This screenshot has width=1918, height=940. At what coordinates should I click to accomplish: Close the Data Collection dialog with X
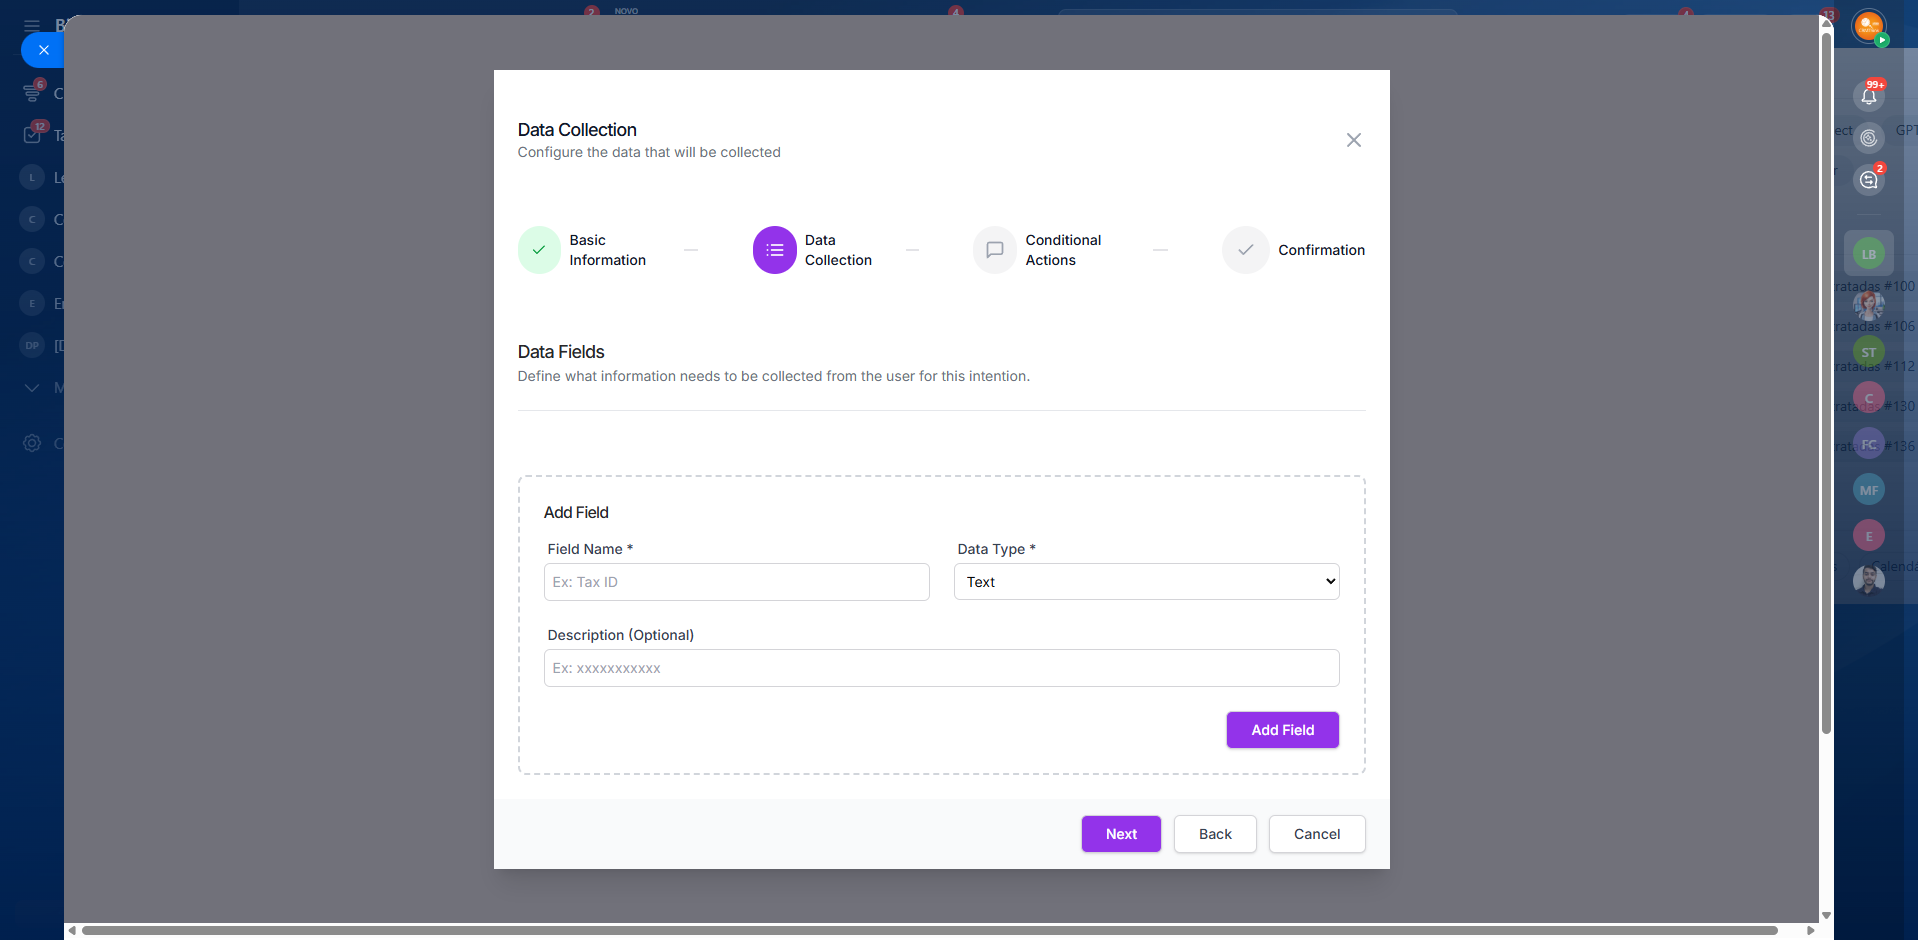pos(1353,140)
